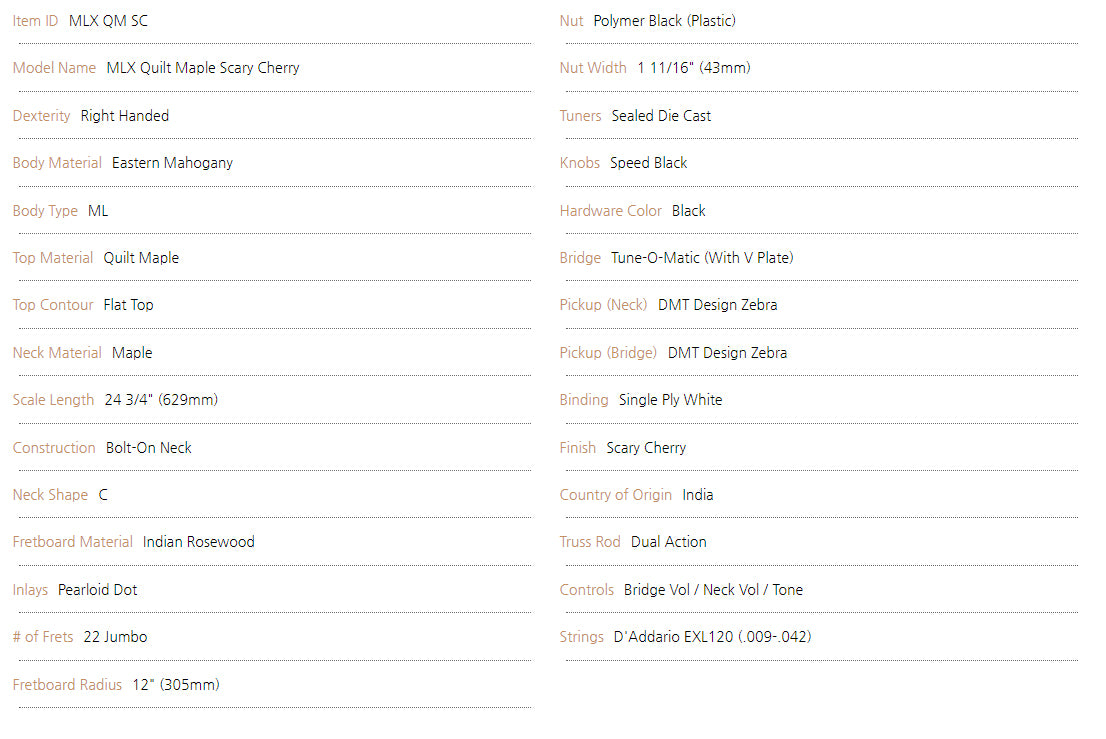This screenshot has width=1106, height=739.
Task: Click the Nut Width 1 11/16" value
Action: pos(693,68)
